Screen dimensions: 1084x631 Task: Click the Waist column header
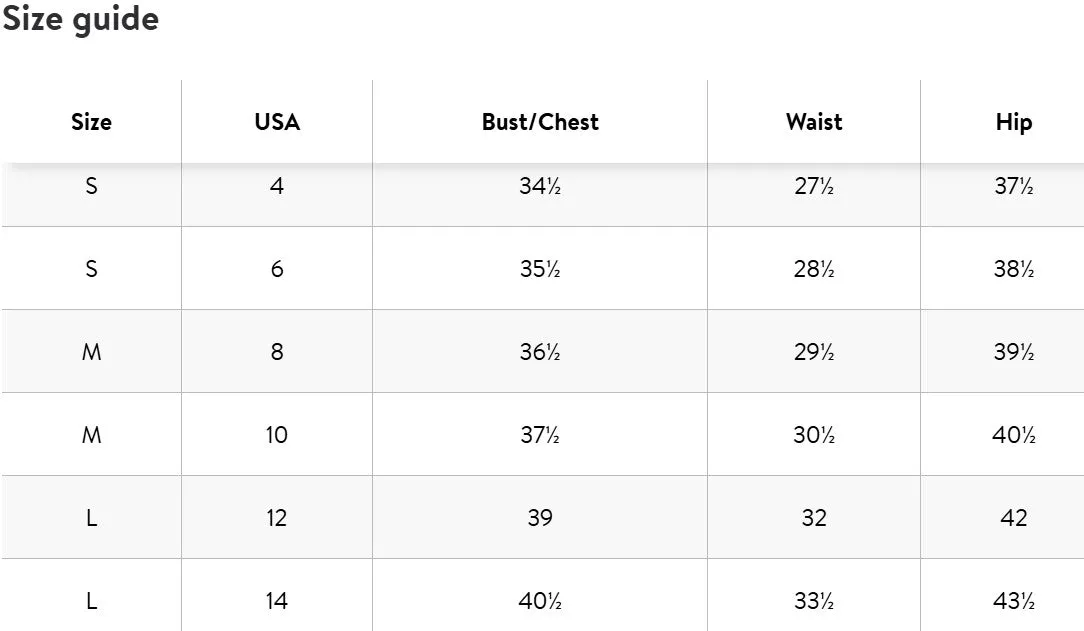[814, 122]
